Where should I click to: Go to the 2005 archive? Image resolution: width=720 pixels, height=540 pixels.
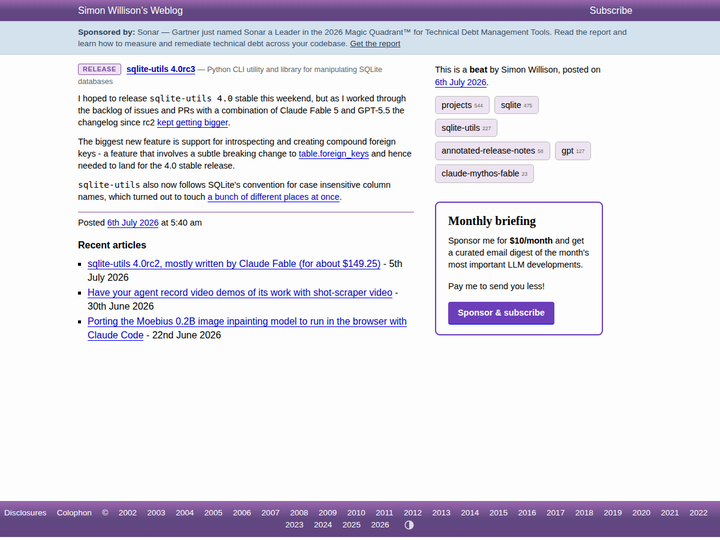(x=213, y=513)
